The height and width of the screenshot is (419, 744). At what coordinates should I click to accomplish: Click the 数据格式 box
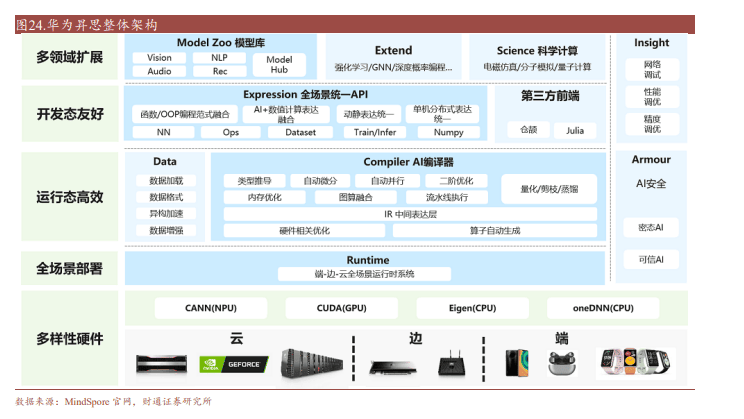coord(166,197)
